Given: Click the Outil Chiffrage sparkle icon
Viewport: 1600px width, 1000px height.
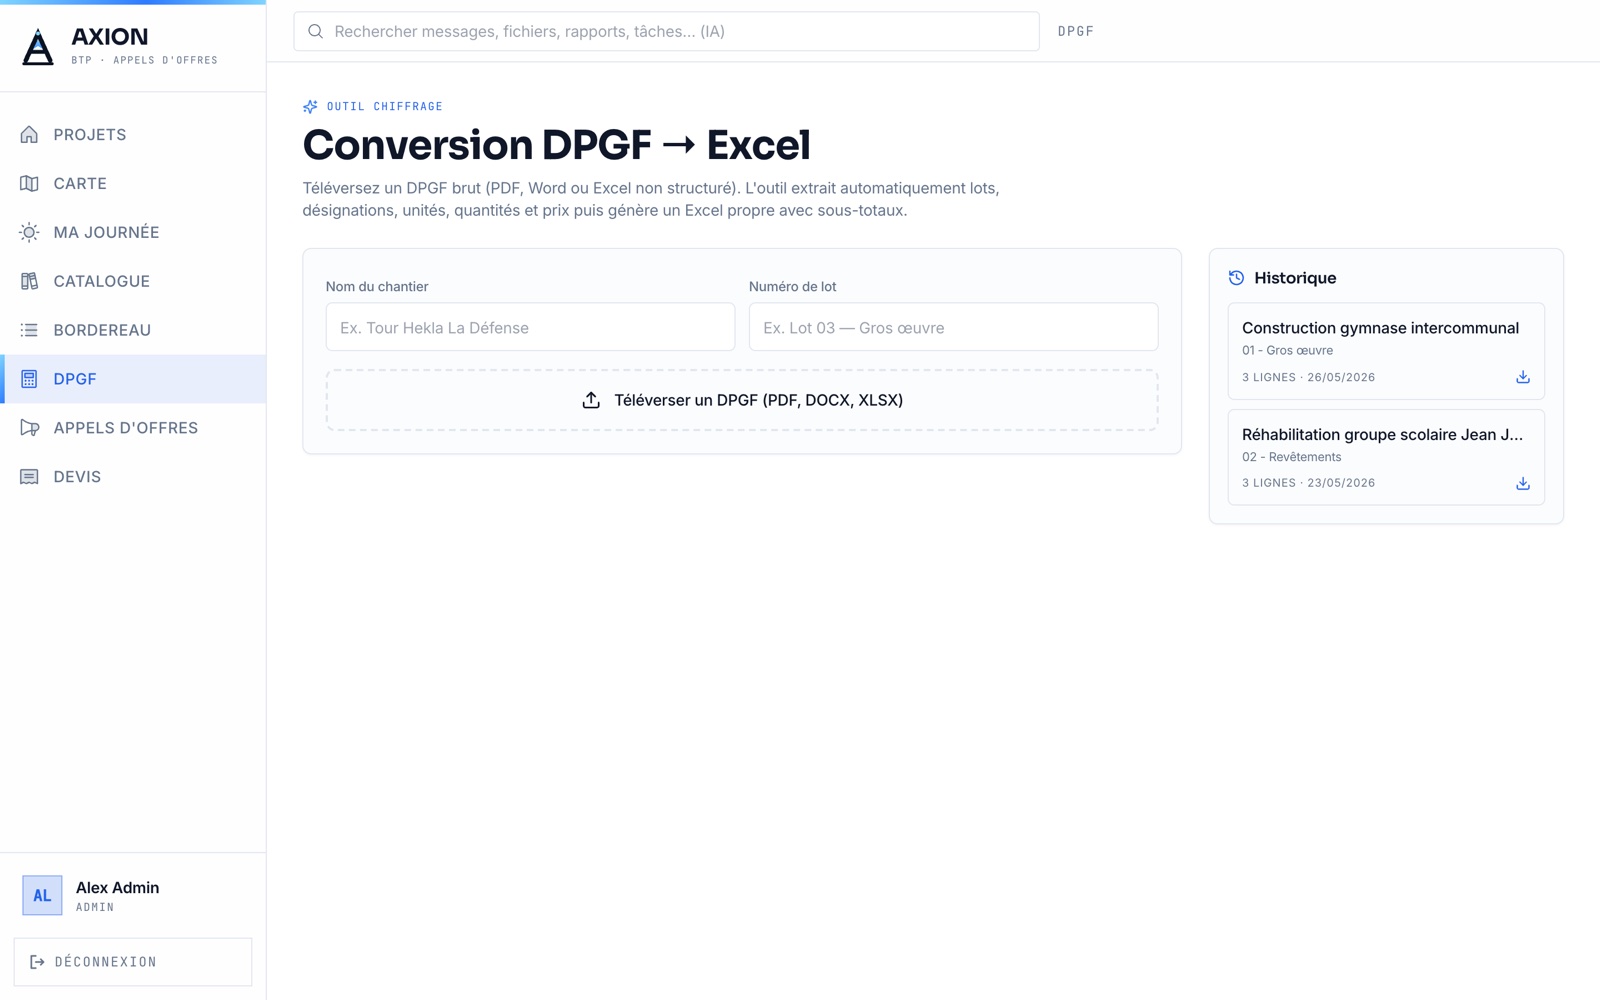Looking at the screenshot, I should coord(310,107).
